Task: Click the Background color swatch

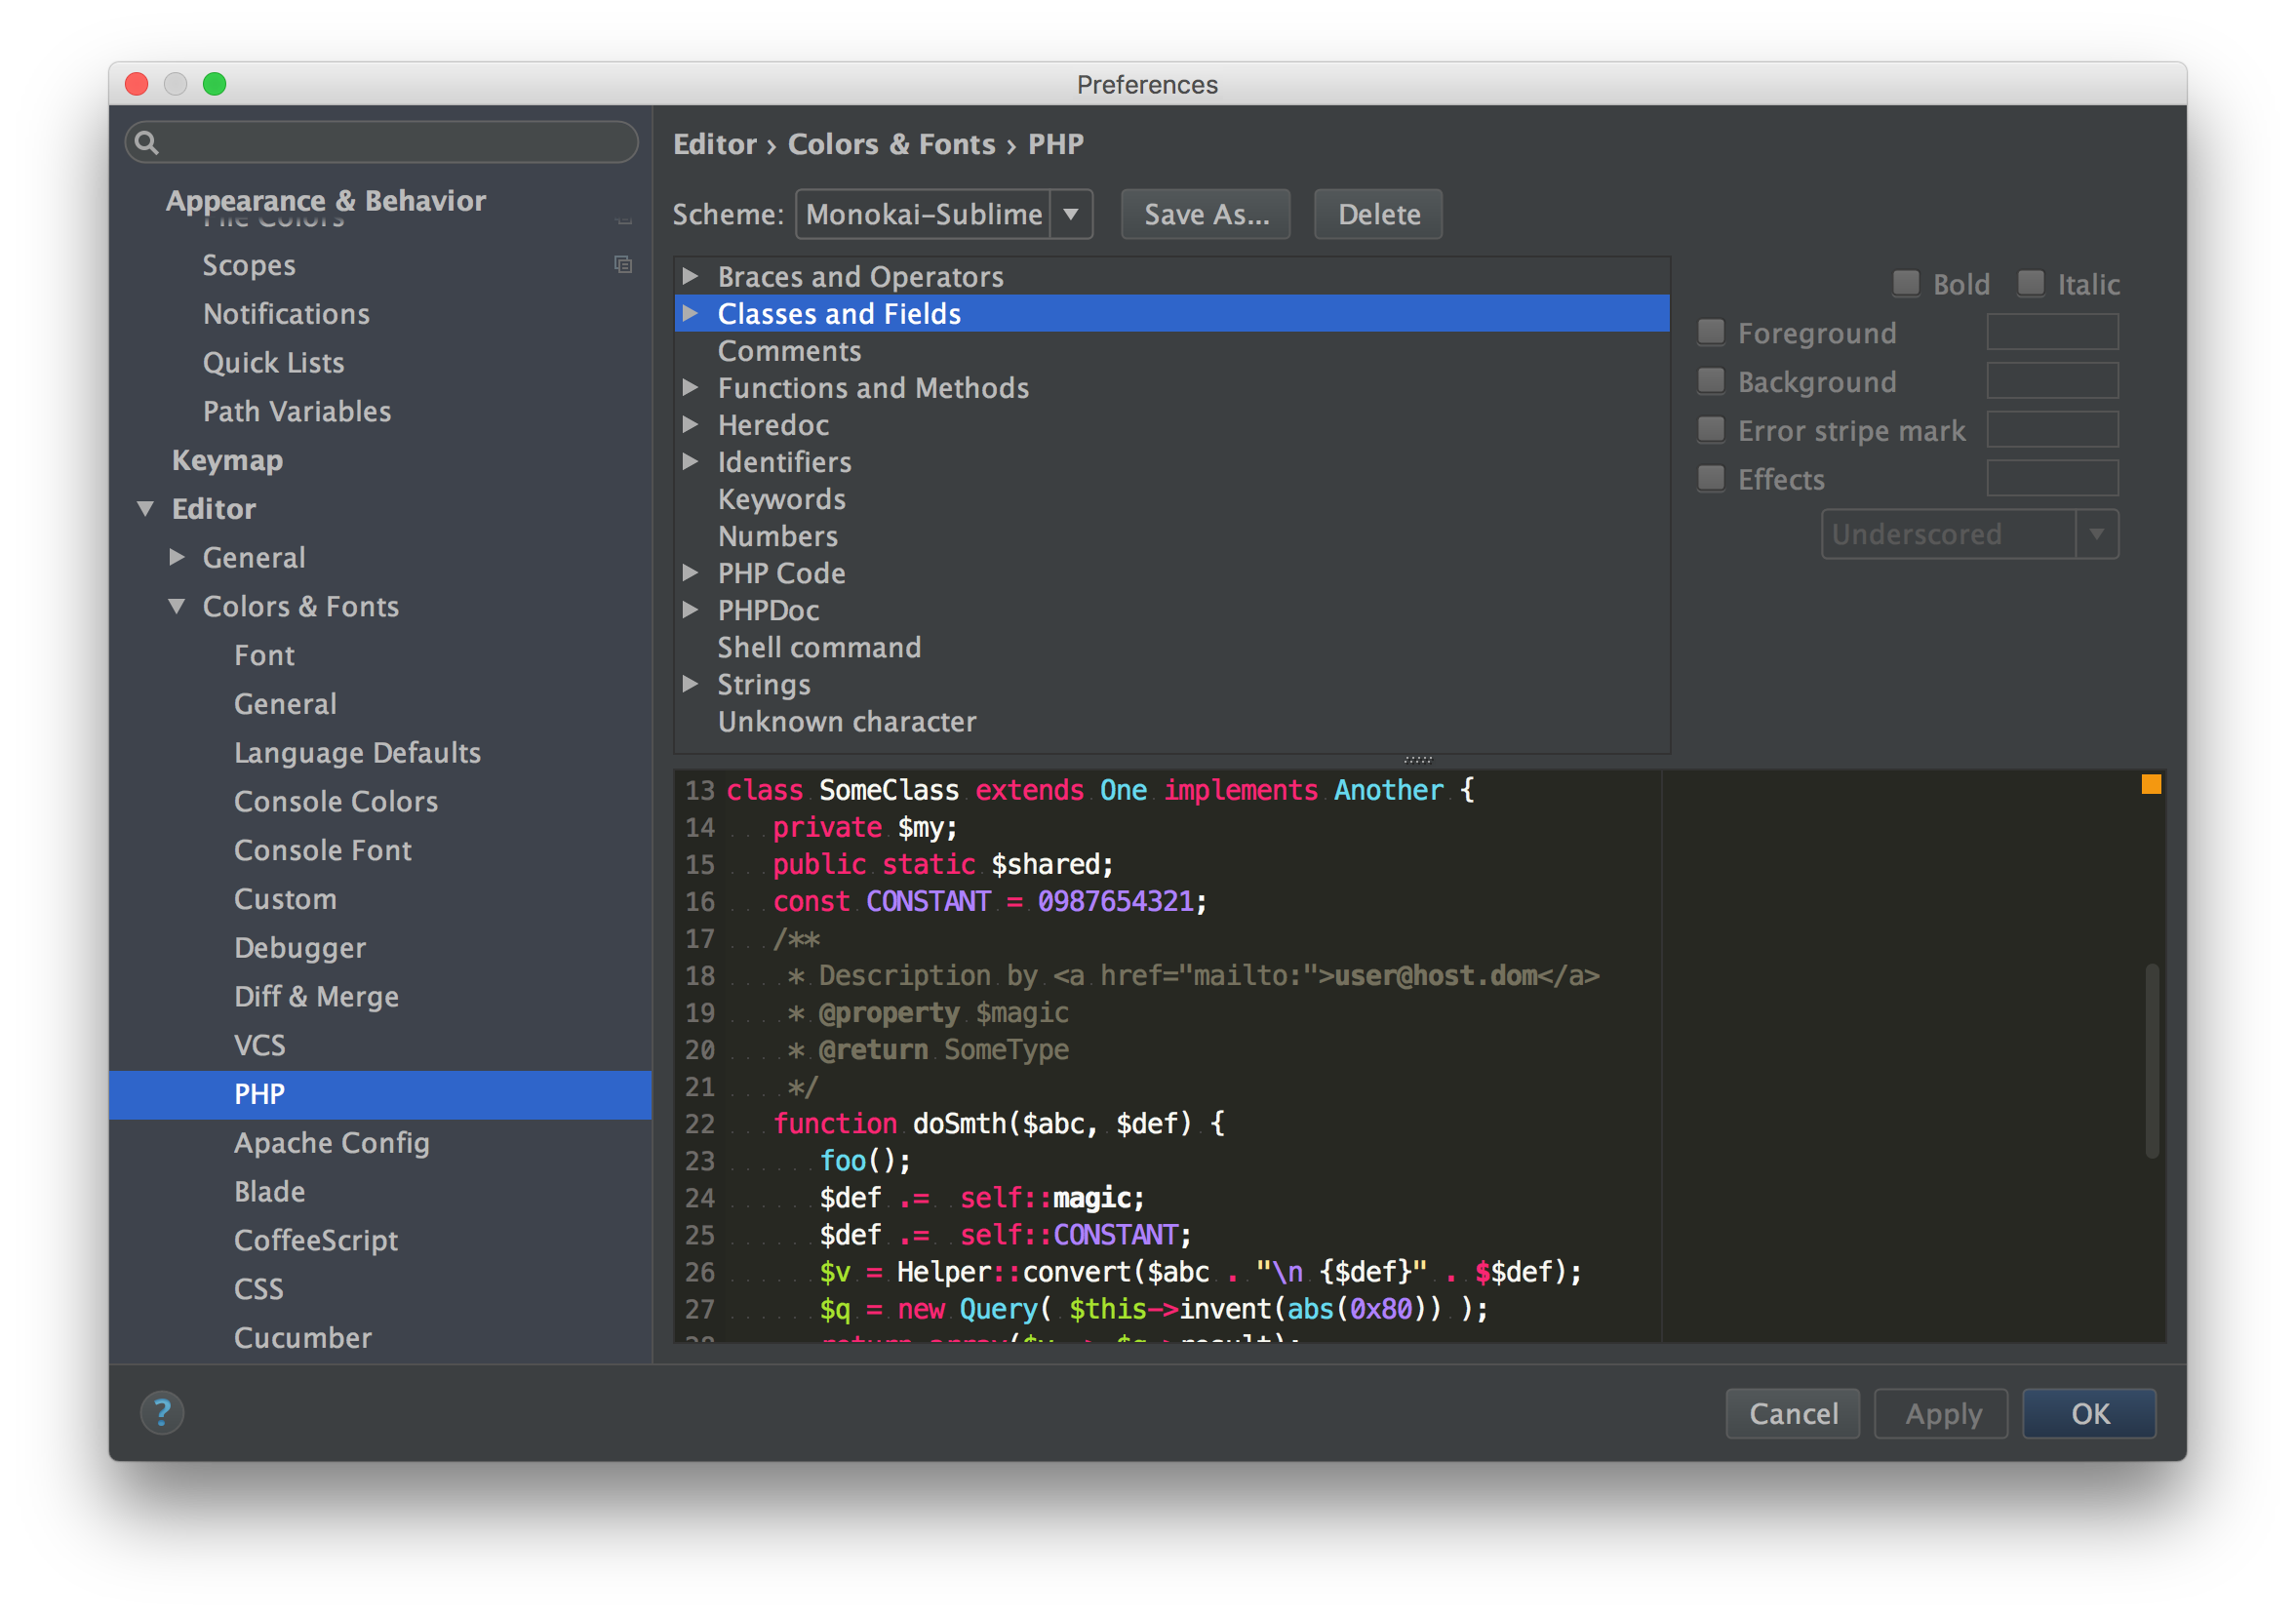Action: point(2051,381)
